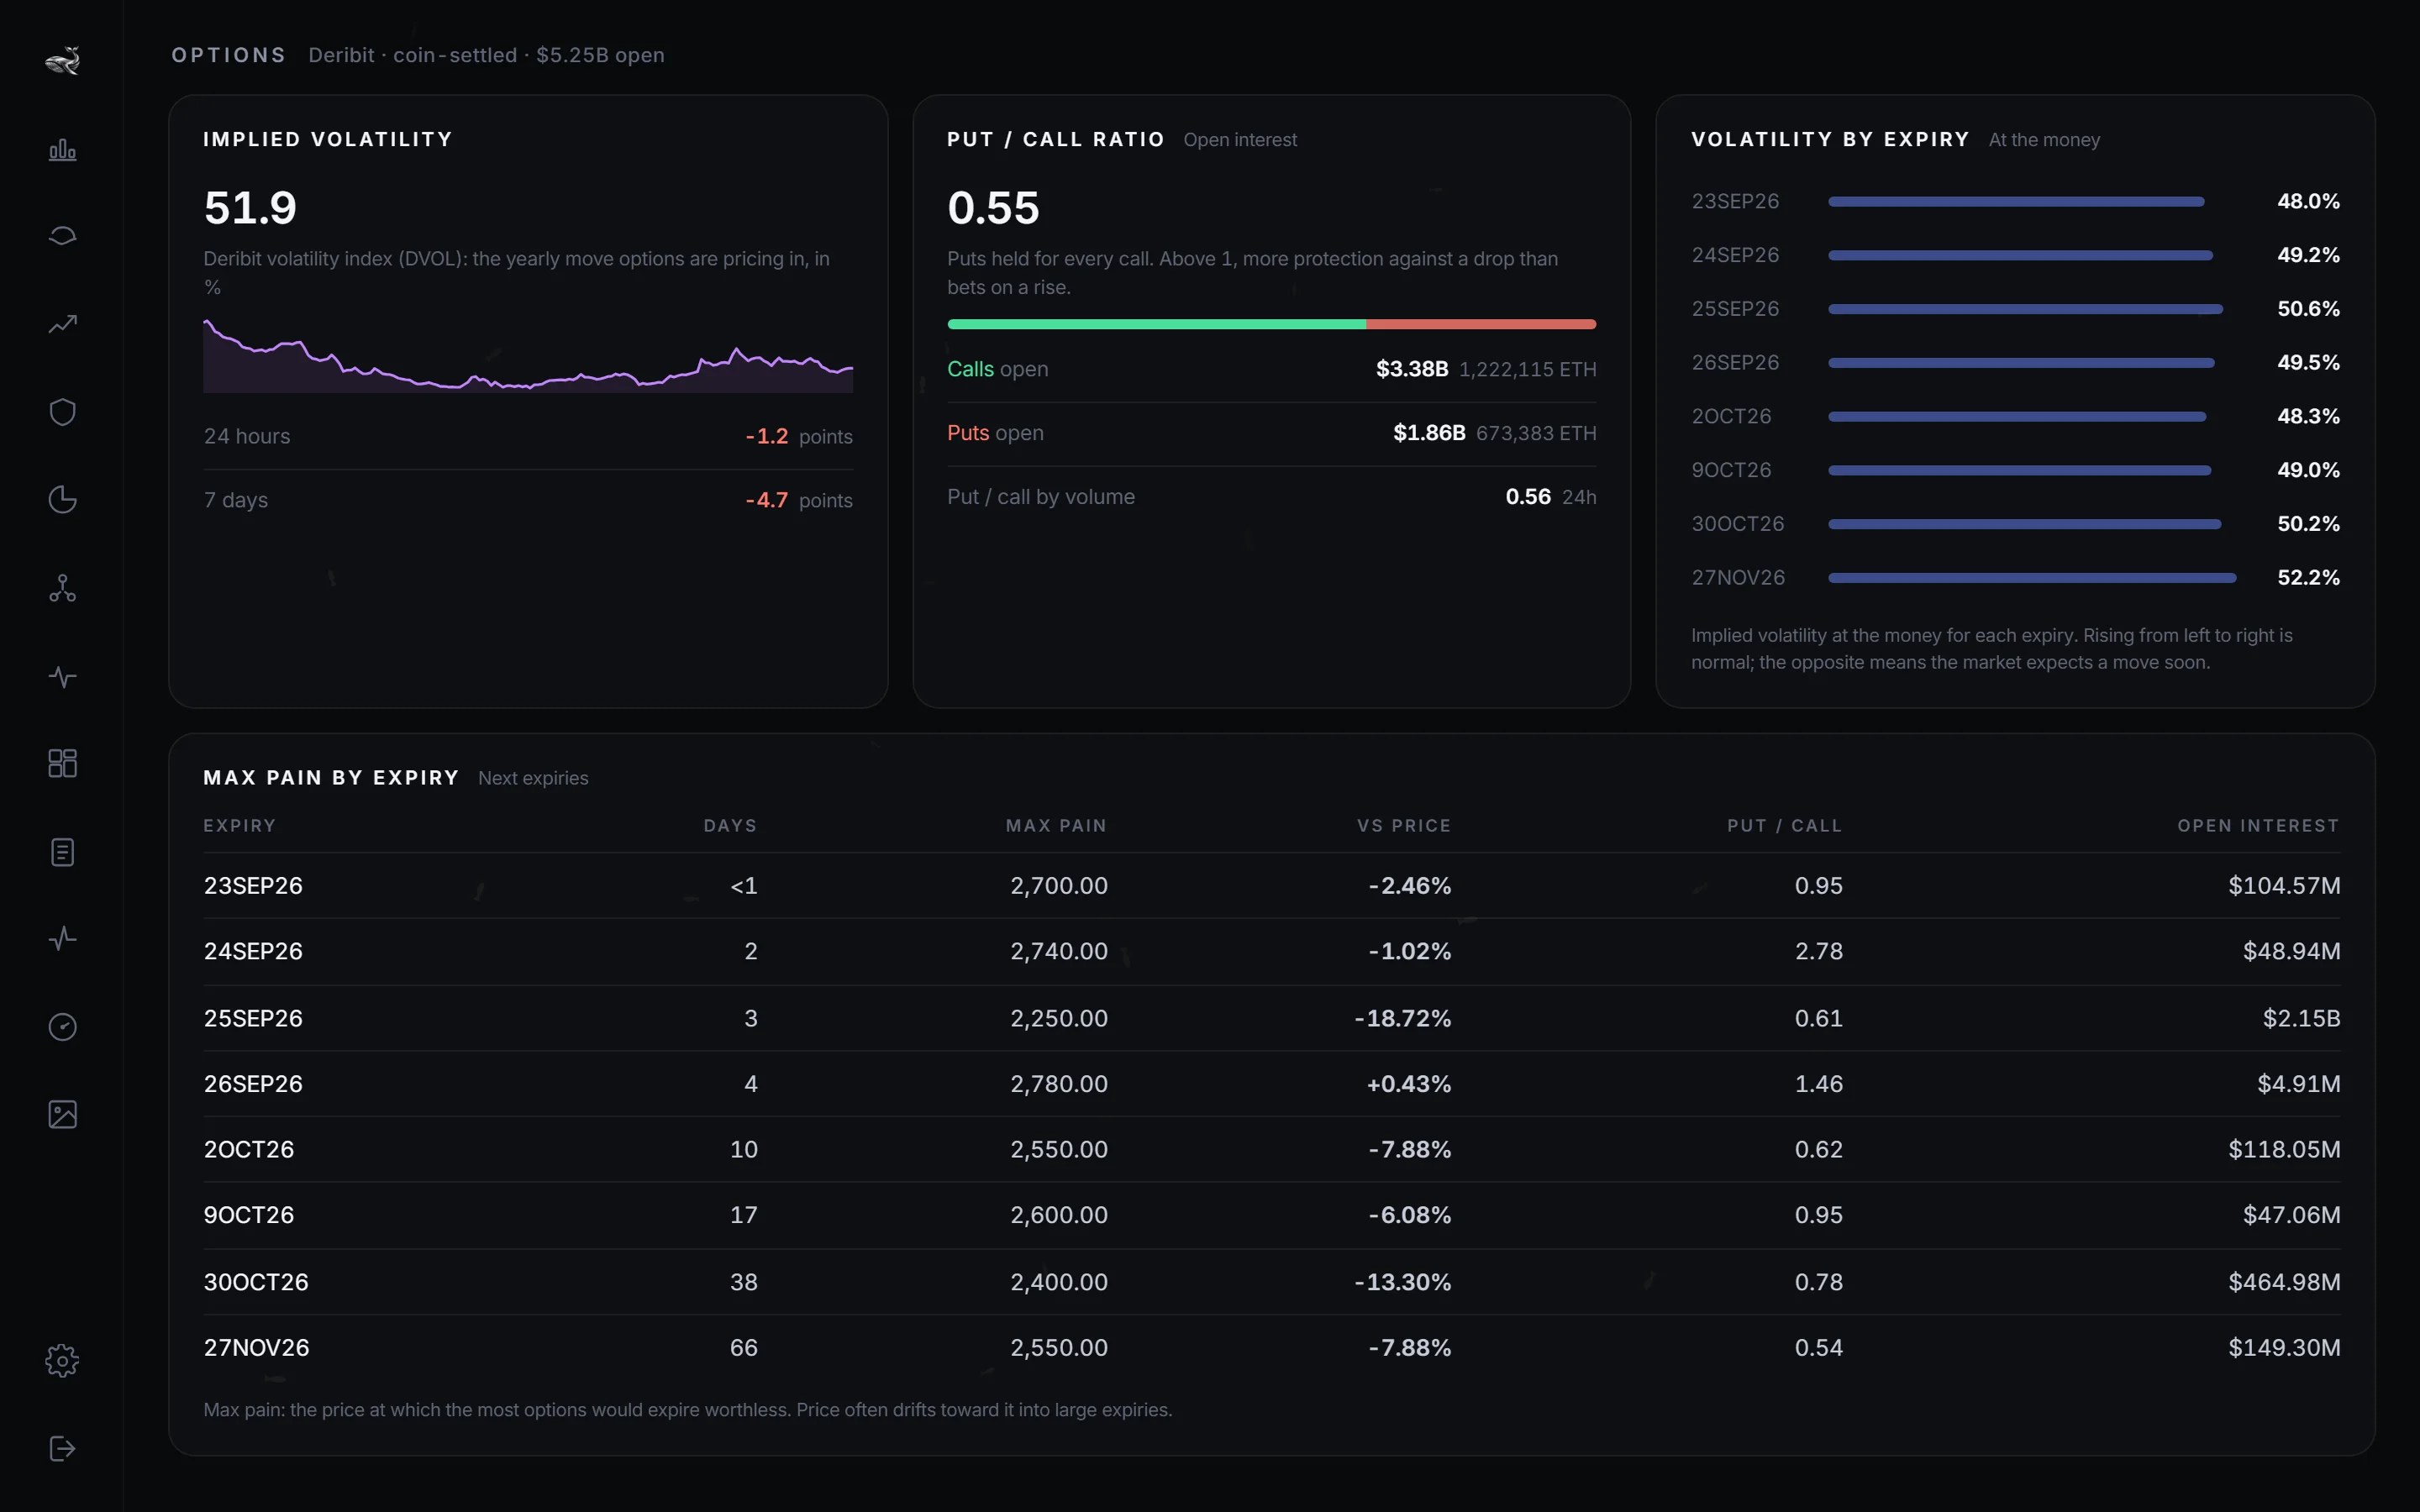Click the EXPIRY column header

coord(239,826)
